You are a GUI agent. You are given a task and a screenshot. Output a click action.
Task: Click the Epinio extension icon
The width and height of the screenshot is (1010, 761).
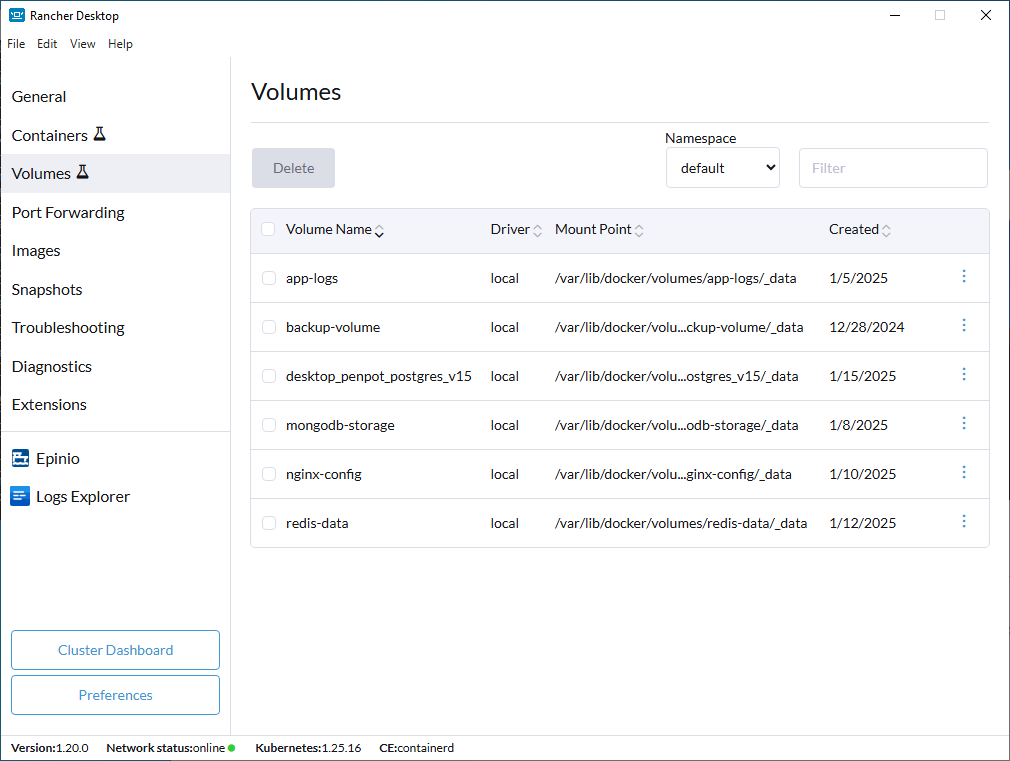point(20,458)
